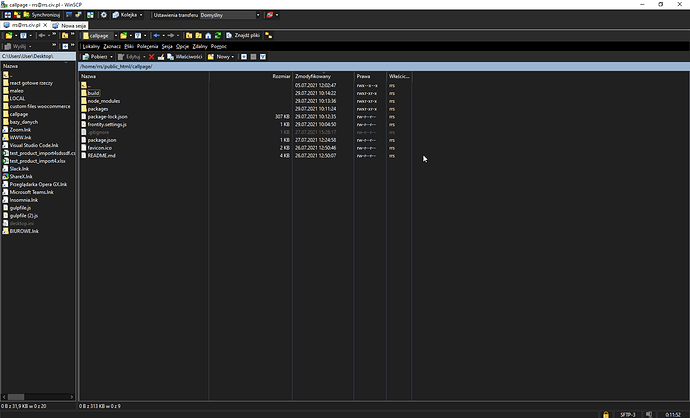
Task: Navigate back with the blue left arrow
Action: click(x=156, y=35)
